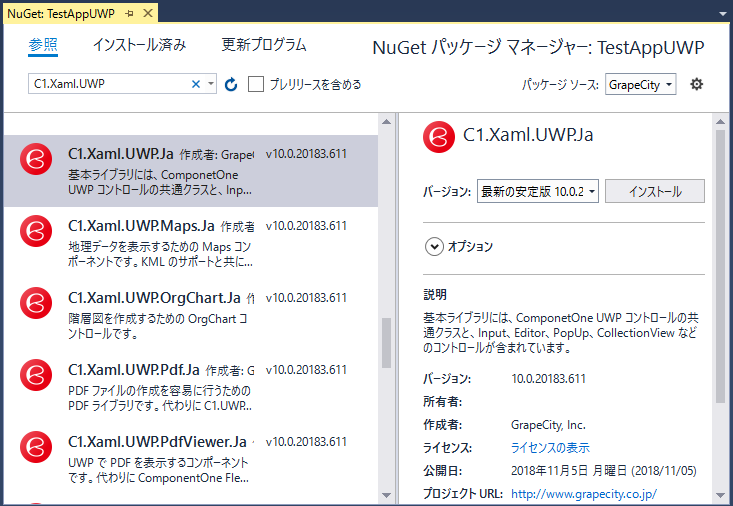Viewport: 733px width, 506px height.
Task: Click the C1.Xaml.UWP.OrgChart.Ja package icon
Action: (36, 303)
